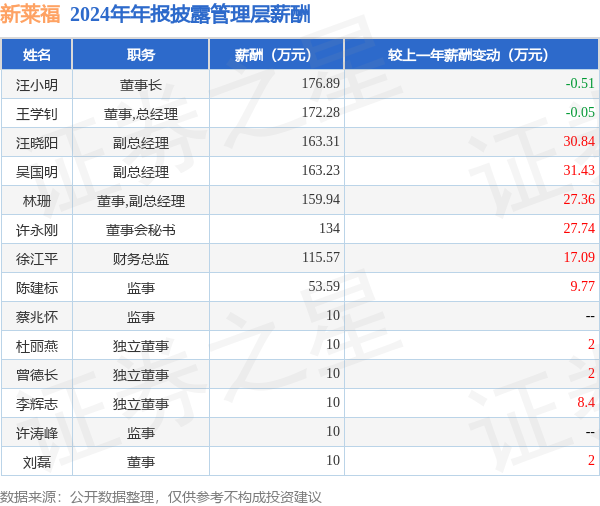Click the salary change -0.51

(x=580, y=83)
